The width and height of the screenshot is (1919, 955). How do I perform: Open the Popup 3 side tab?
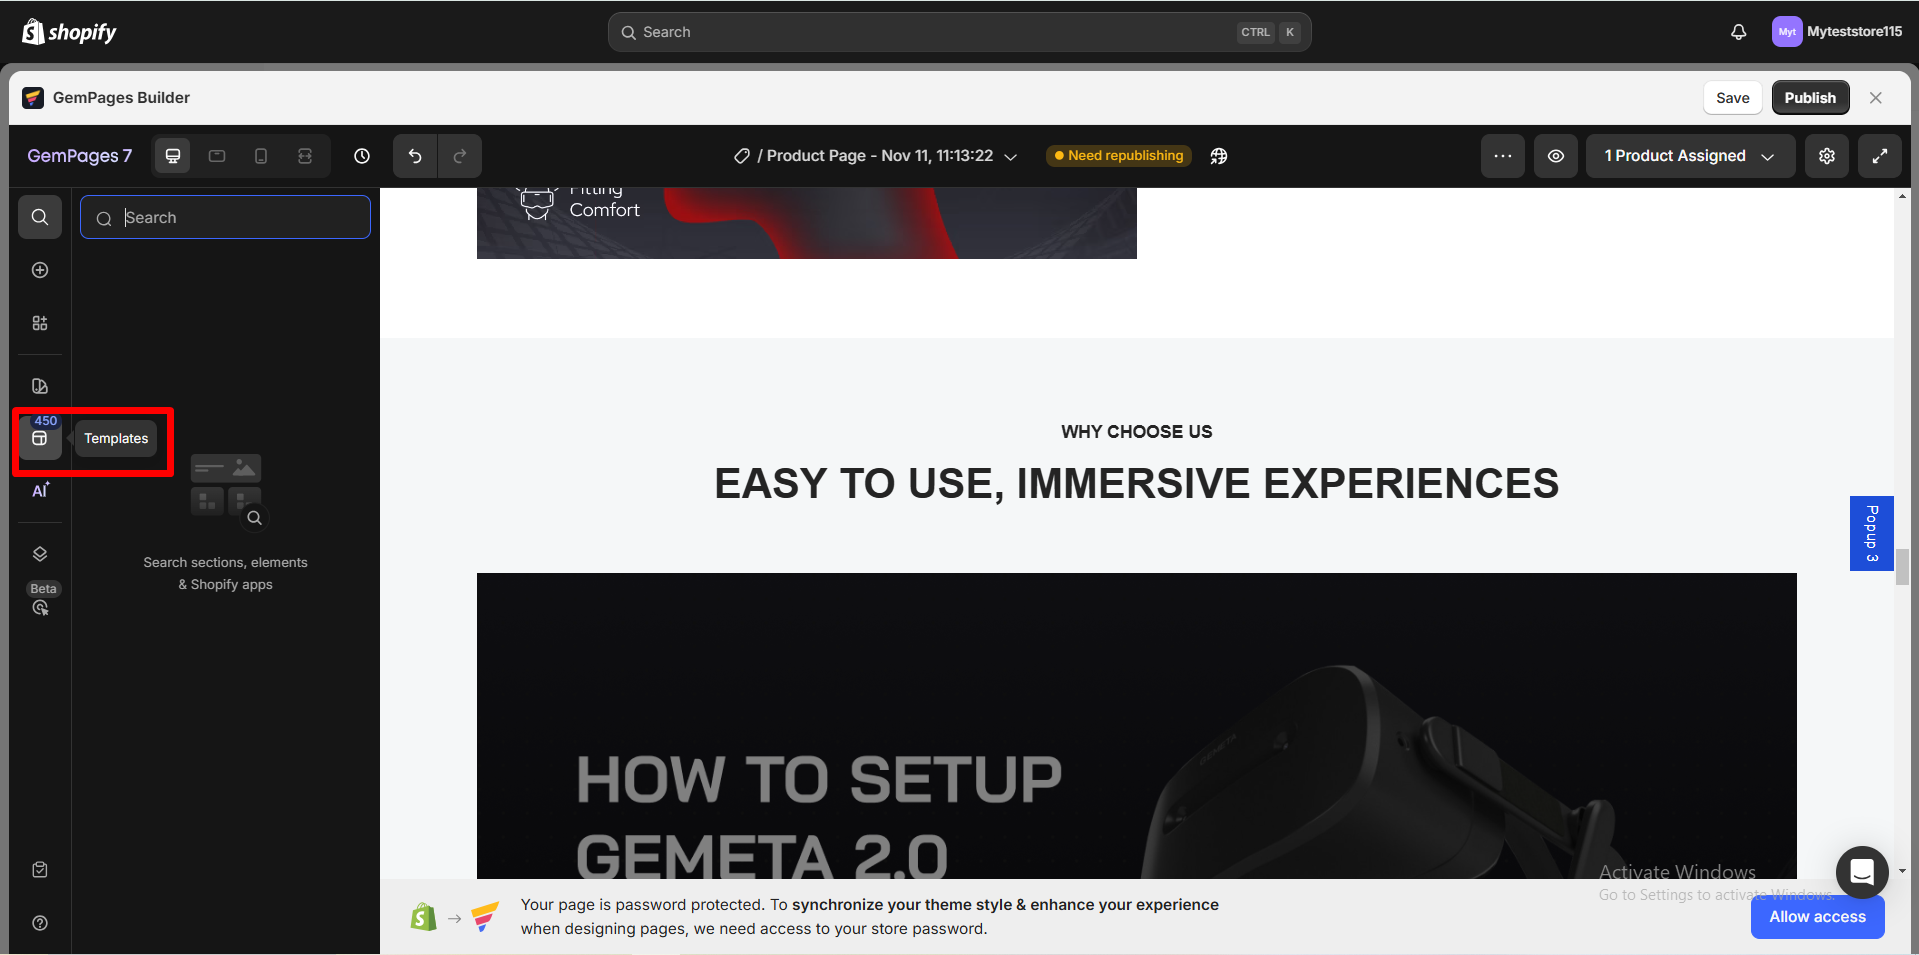tap(1871, 533)
